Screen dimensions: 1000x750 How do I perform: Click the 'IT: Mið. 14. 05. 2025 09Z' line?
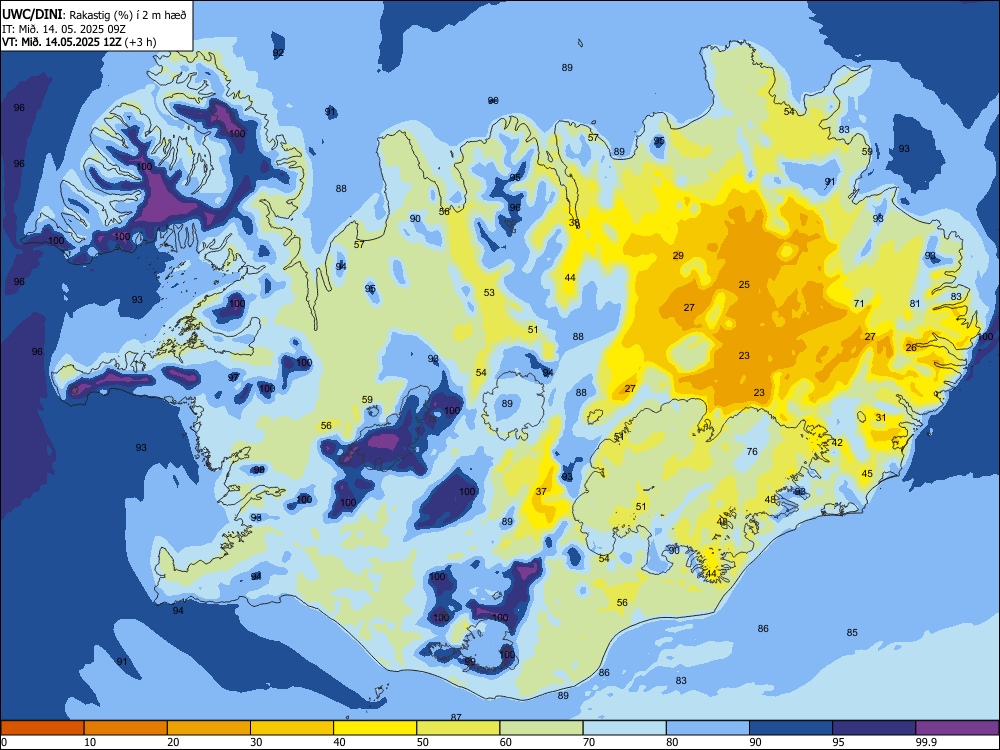pos(62,28)
